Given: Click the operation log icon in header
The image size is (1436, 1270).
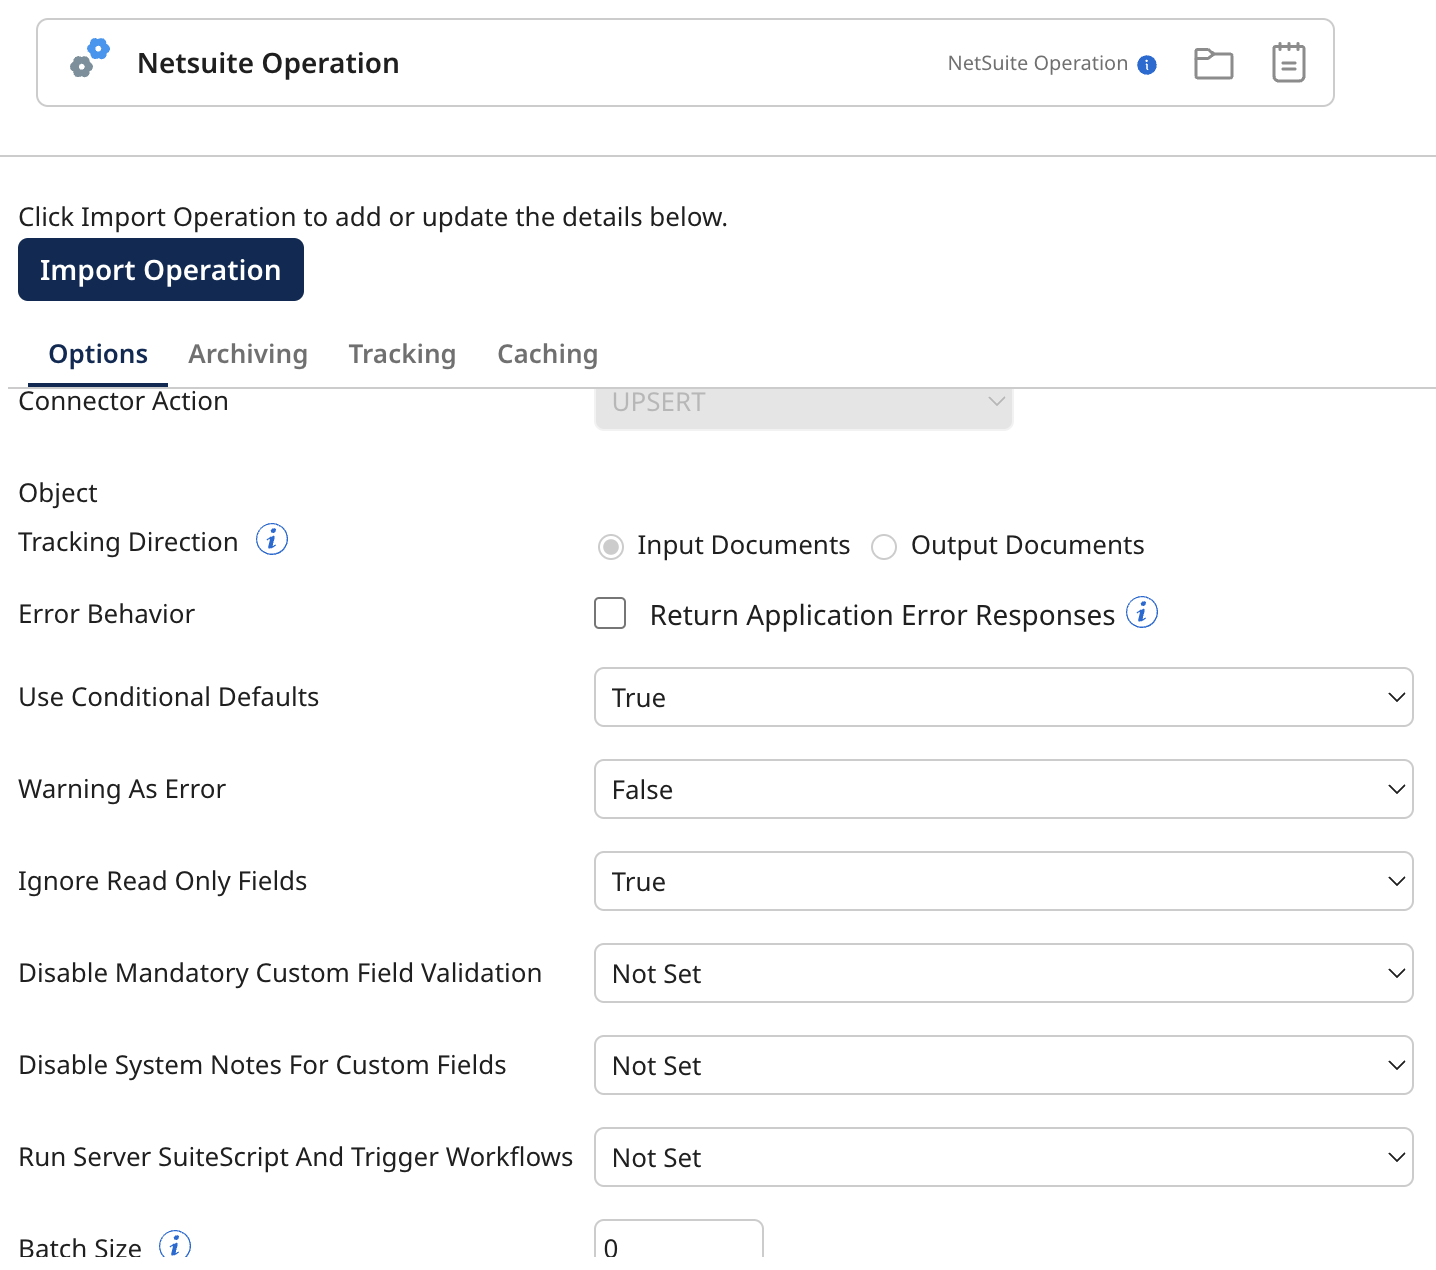Looking at the screenshot, I should pyautogui.click(x=1289, y=62).
